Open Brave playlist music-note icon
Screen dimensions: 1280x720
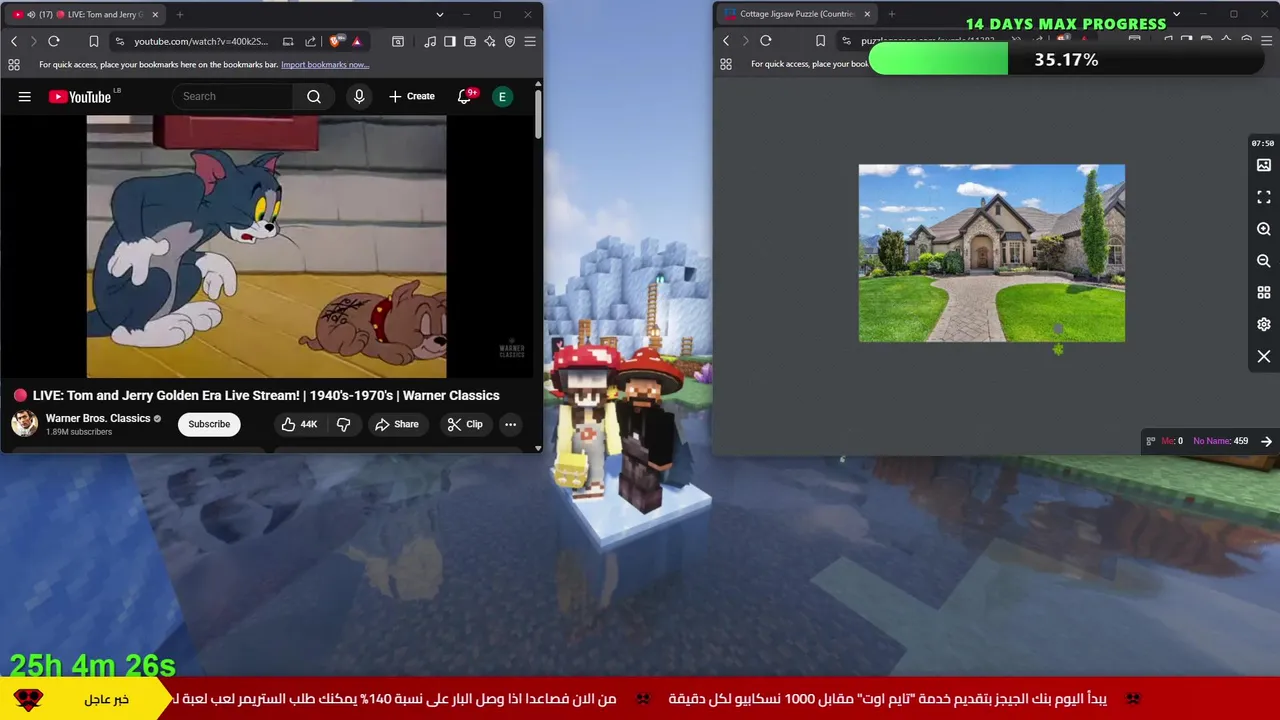coord(429,41)
